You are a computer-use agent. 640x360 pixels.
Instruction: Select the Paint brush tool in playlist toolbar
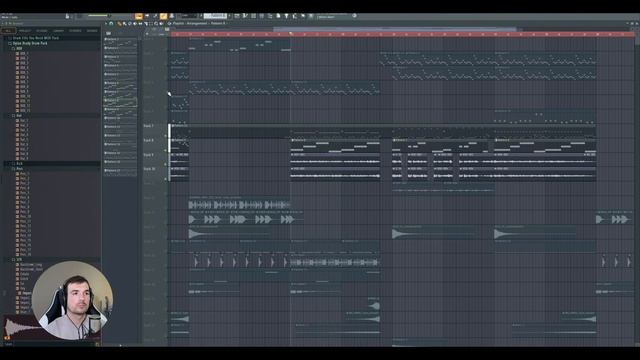click(124, 24)
